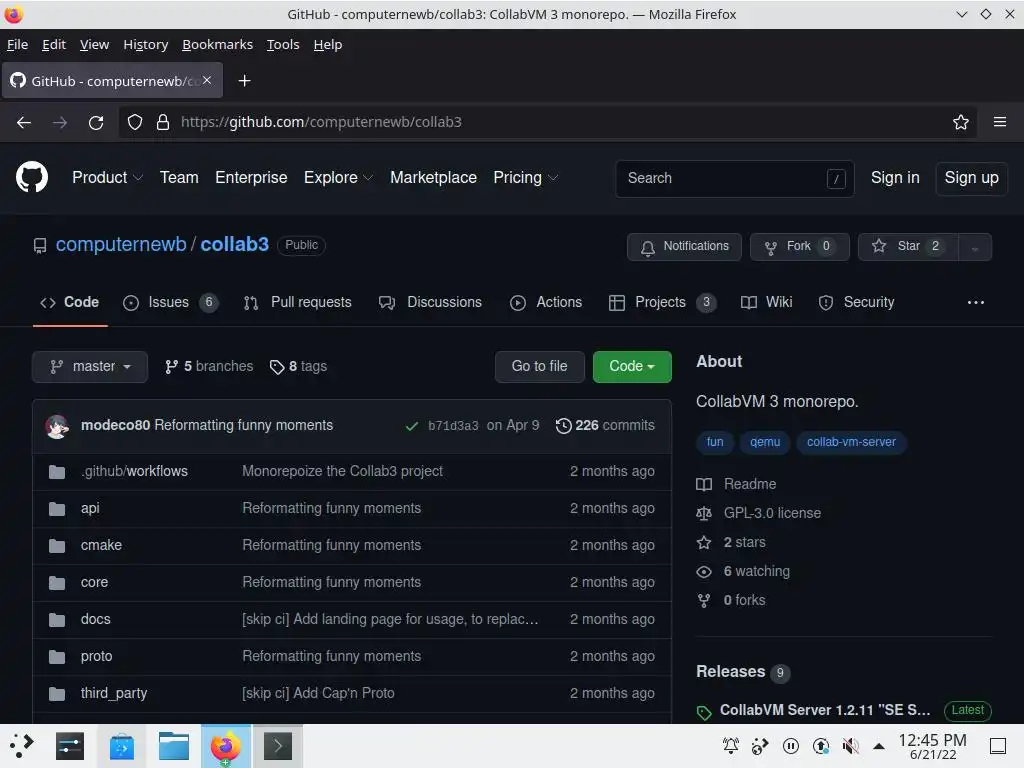The height and width of the screenshot is (768, 1024).
Task: Click the Sign up button
Action: [971, 178]
